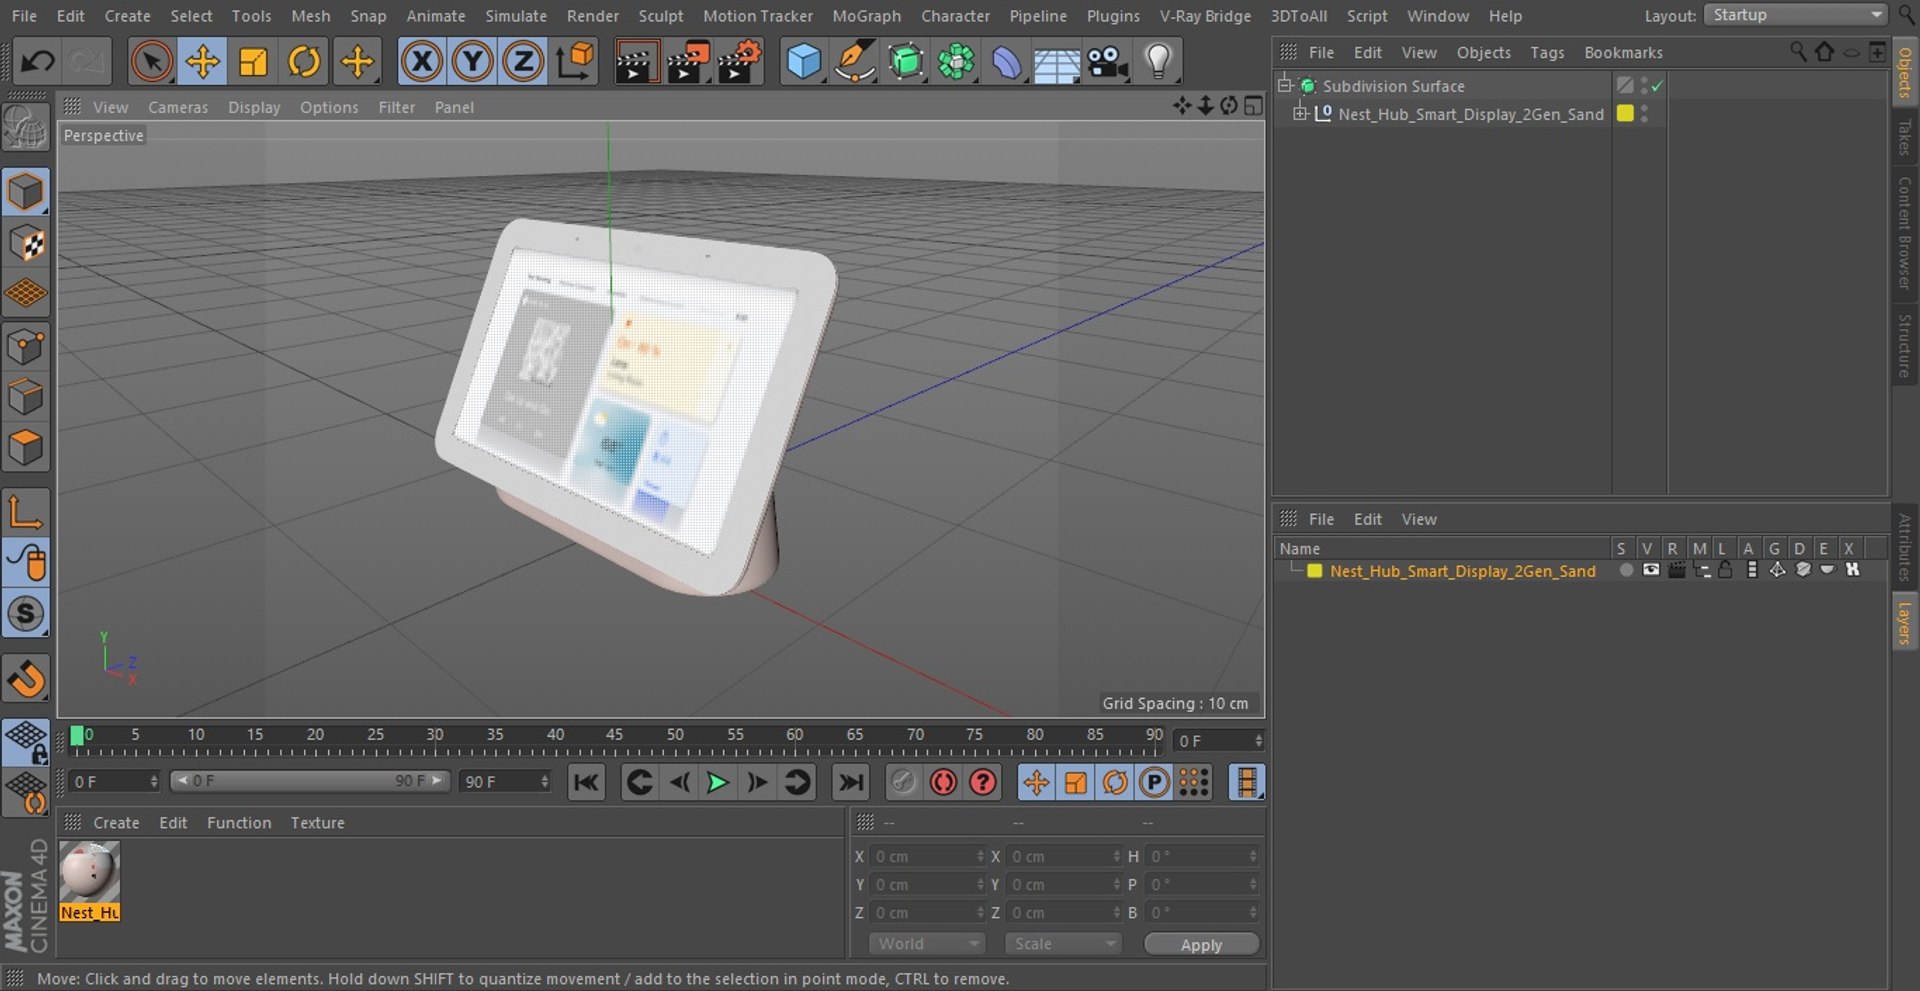1920x991 pixels.
Task: Open the World coordinate system dropdown
Action: pyautogui.click(x=927, y=943)
